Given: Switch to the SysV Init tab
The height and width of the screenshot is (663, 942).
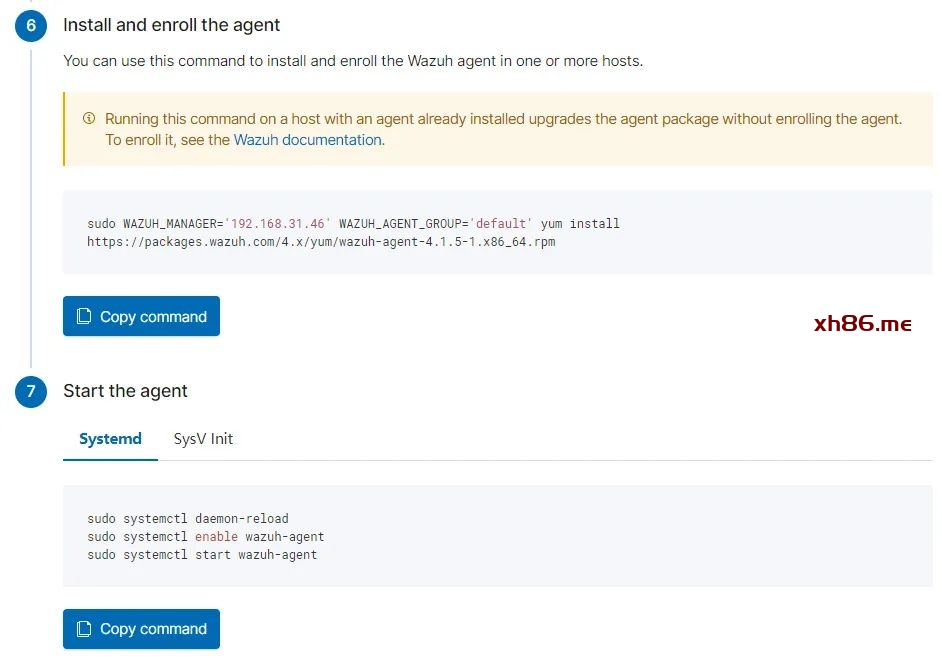Looking at the screenshot, I should tap(203, 439).
